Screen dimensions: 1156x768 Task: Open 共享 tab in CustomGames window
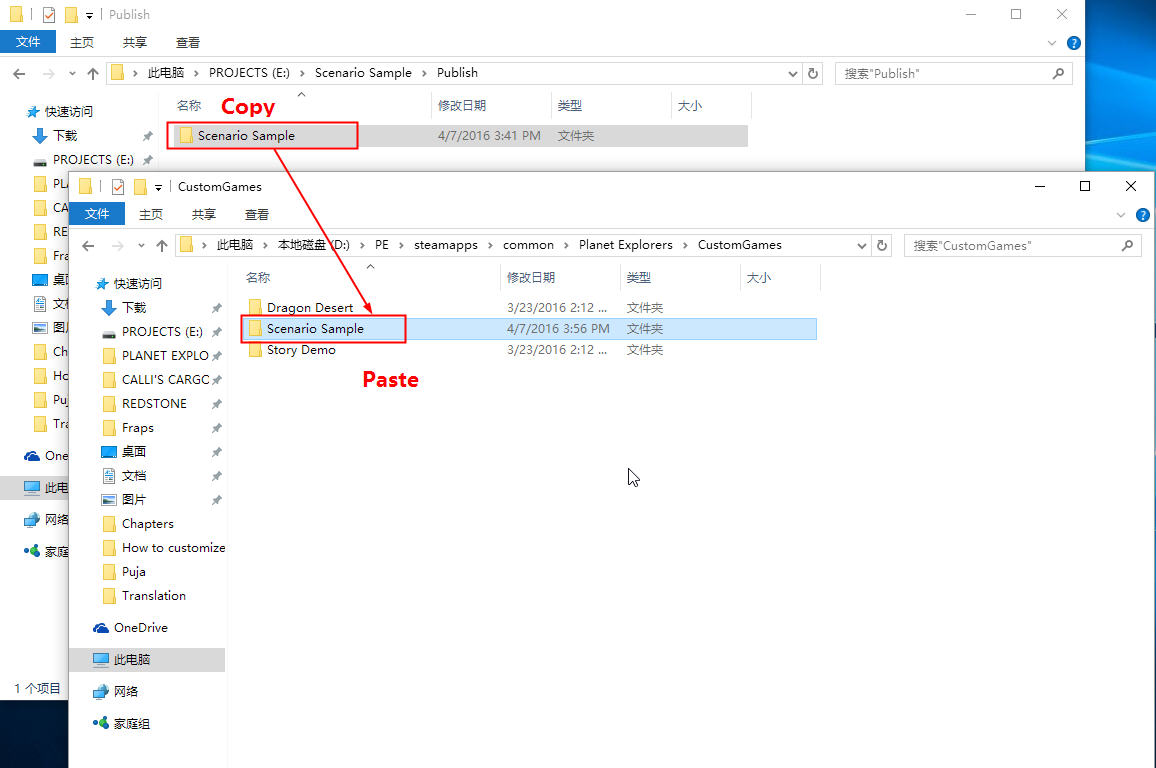pos(203,214)
